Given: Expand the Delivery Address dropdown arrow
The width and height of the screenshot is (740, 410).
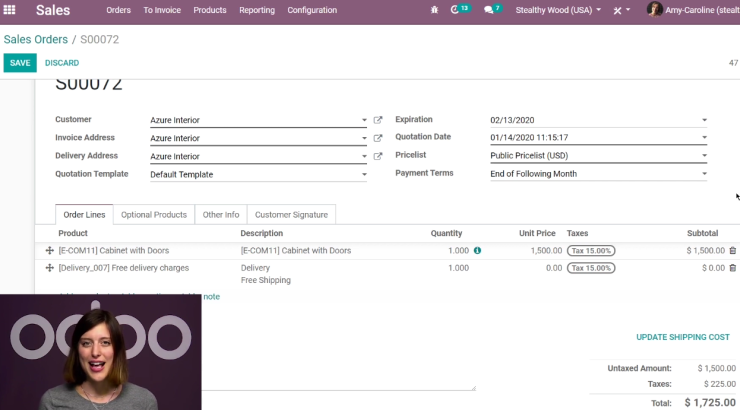Looking at the screenshot, I should tap(364, 156).
